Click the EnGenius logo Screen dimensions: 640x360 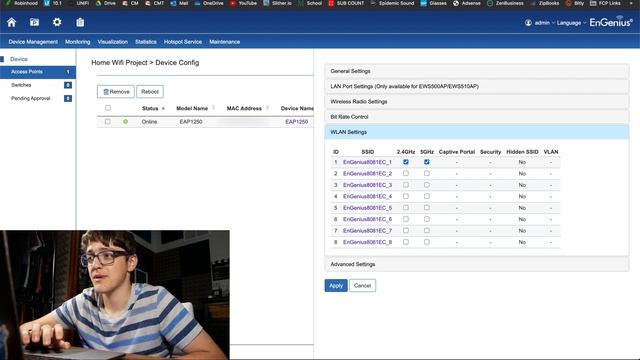point(611,22)
